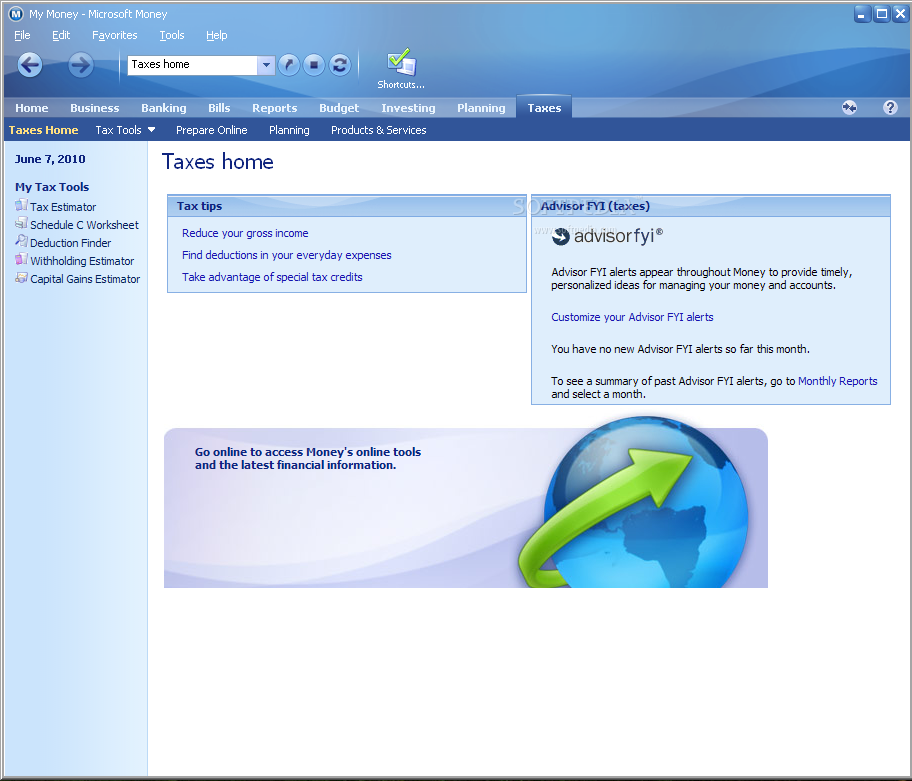This screenshot has width=912, height=781.
Task: Close the Microsoft Money window
Action: click(x=901, y=14)
